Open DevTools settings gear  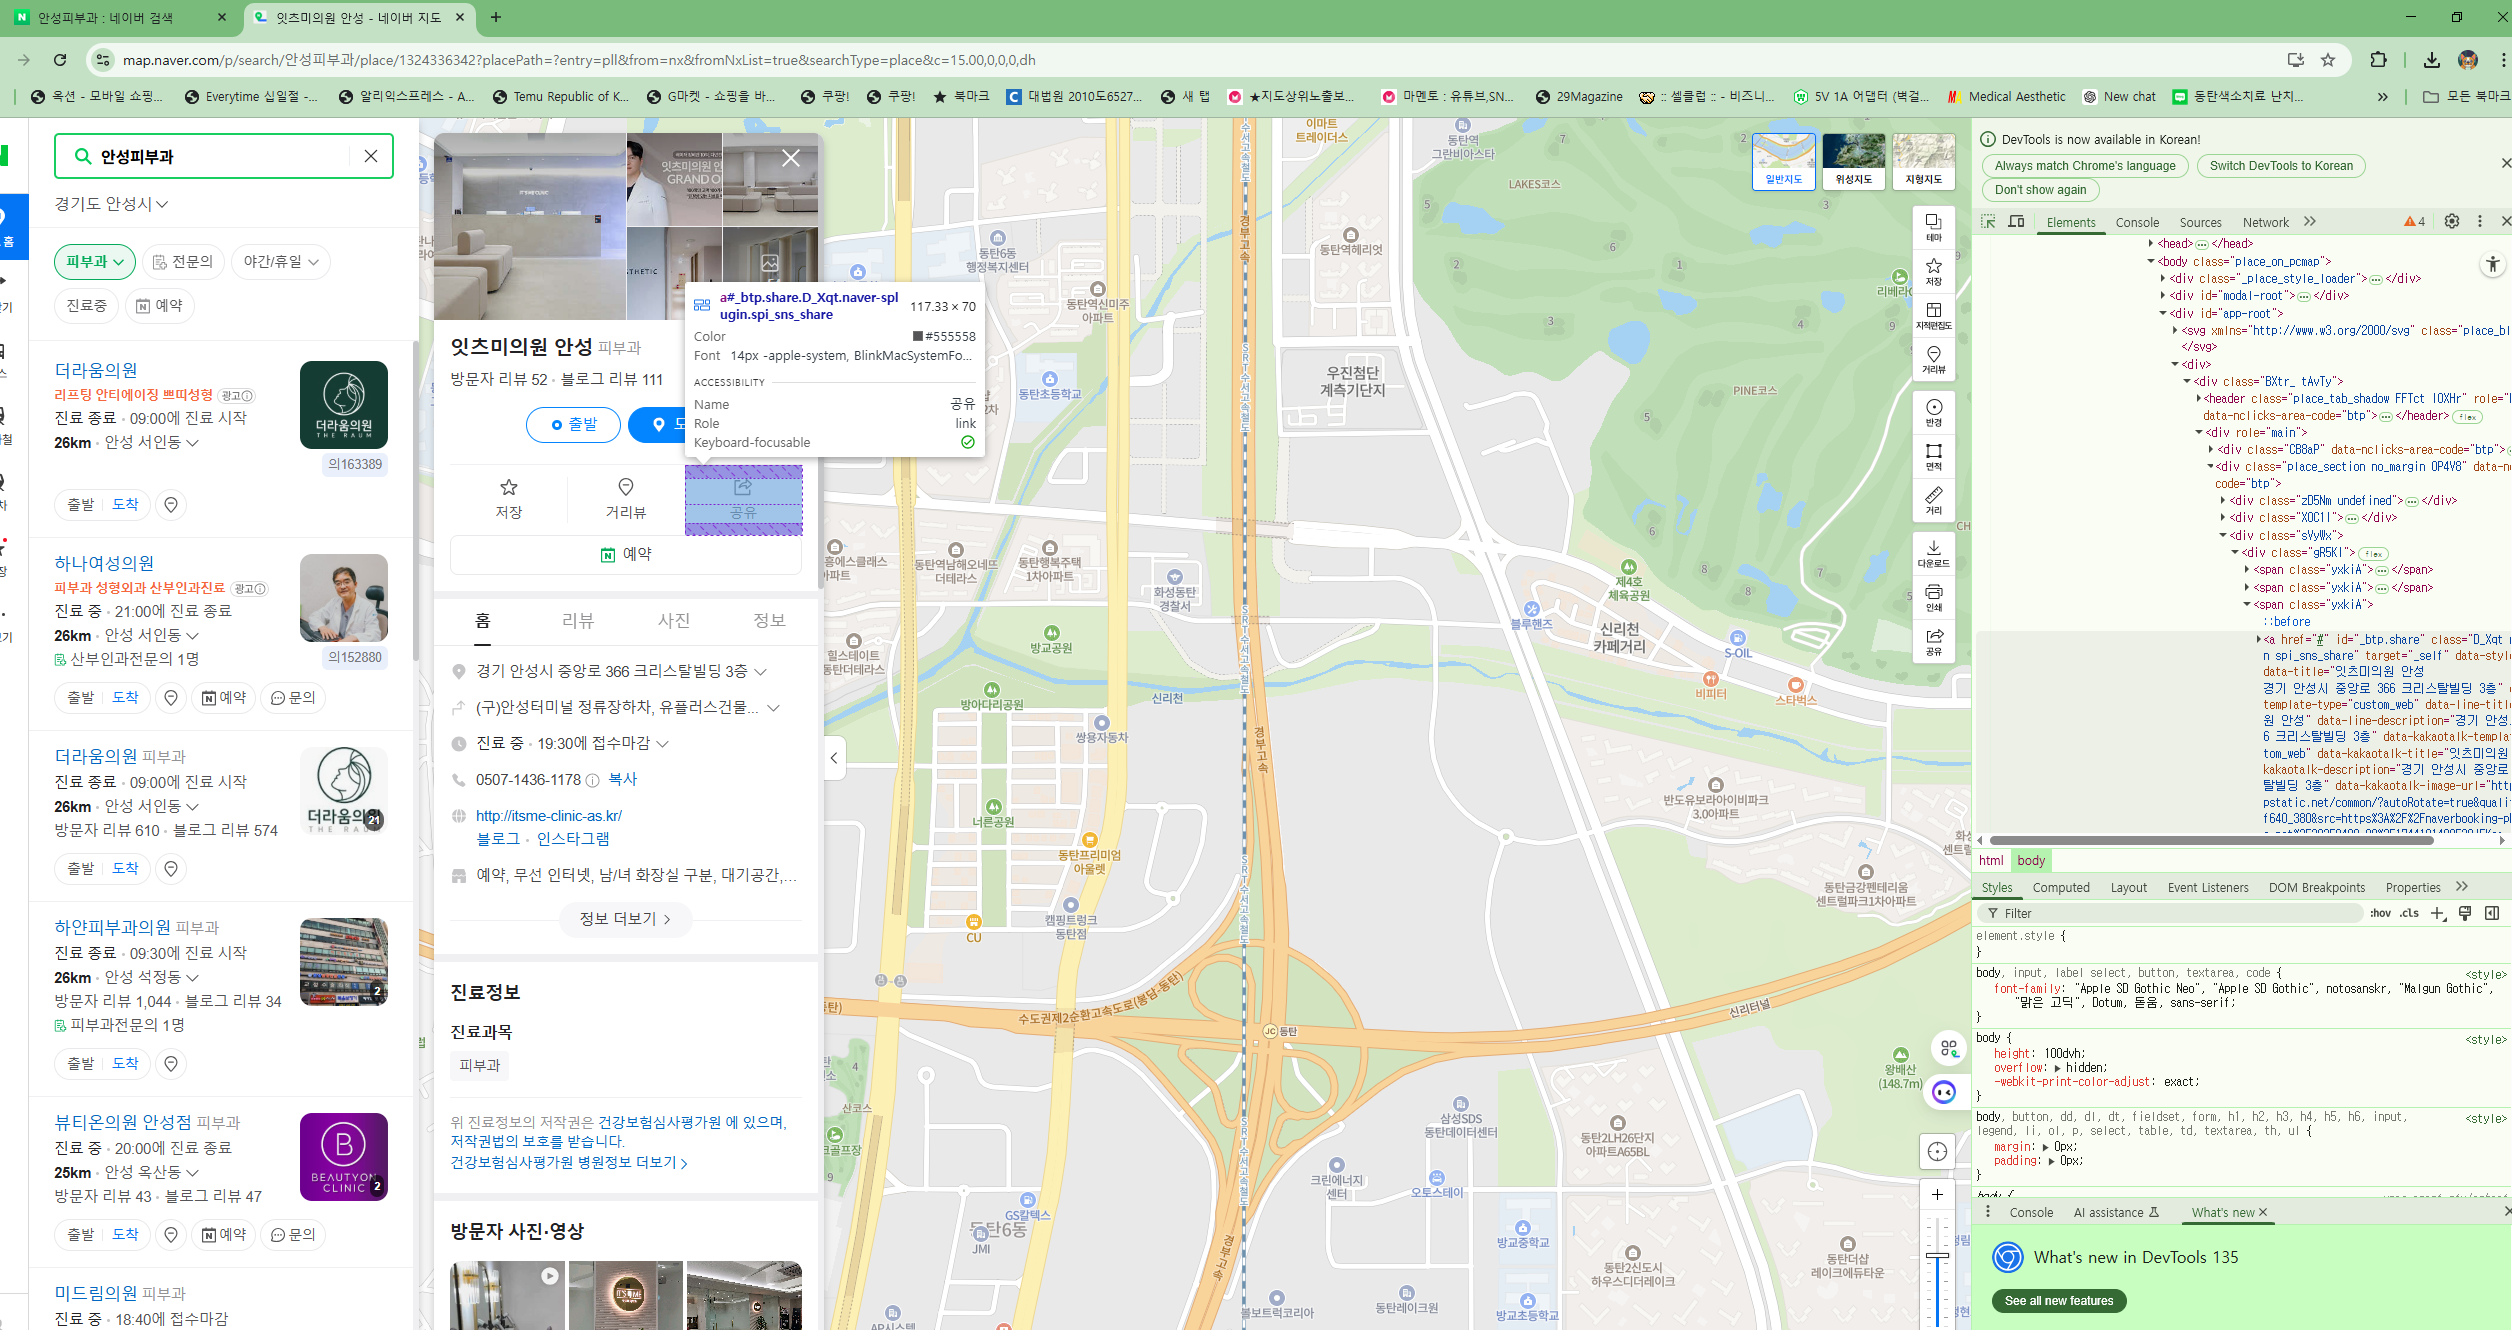[2452, 222]
